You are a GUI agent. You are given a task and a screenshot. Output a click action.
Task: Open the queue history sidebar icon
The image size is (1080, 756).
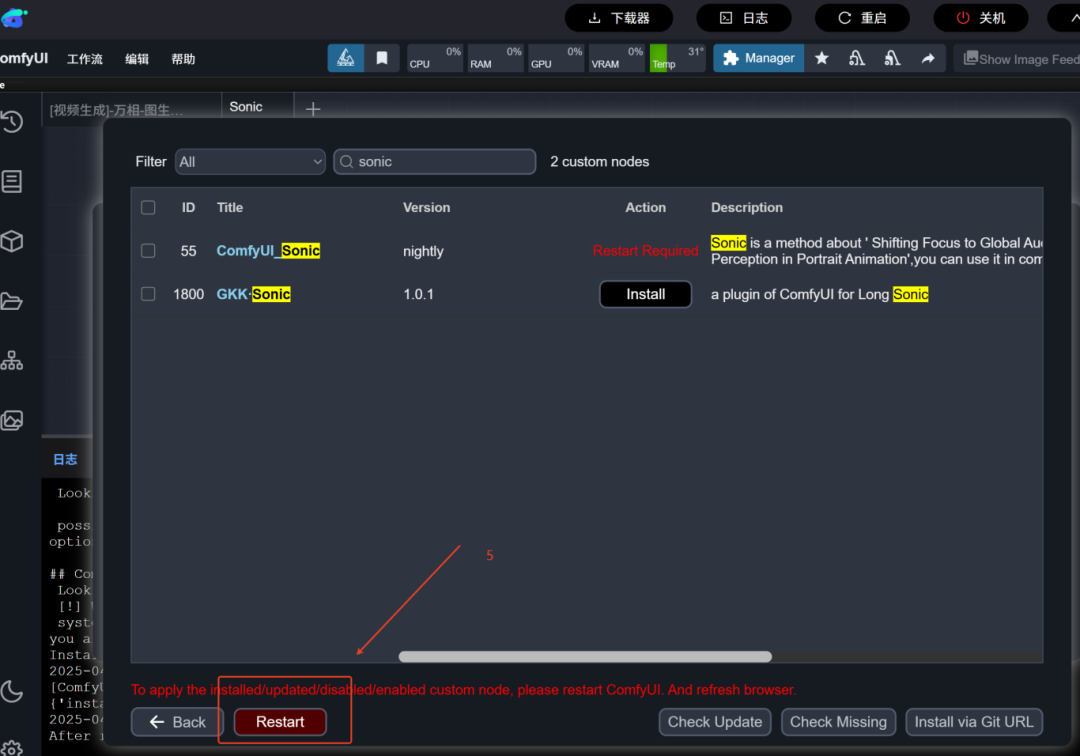point(12,122)
